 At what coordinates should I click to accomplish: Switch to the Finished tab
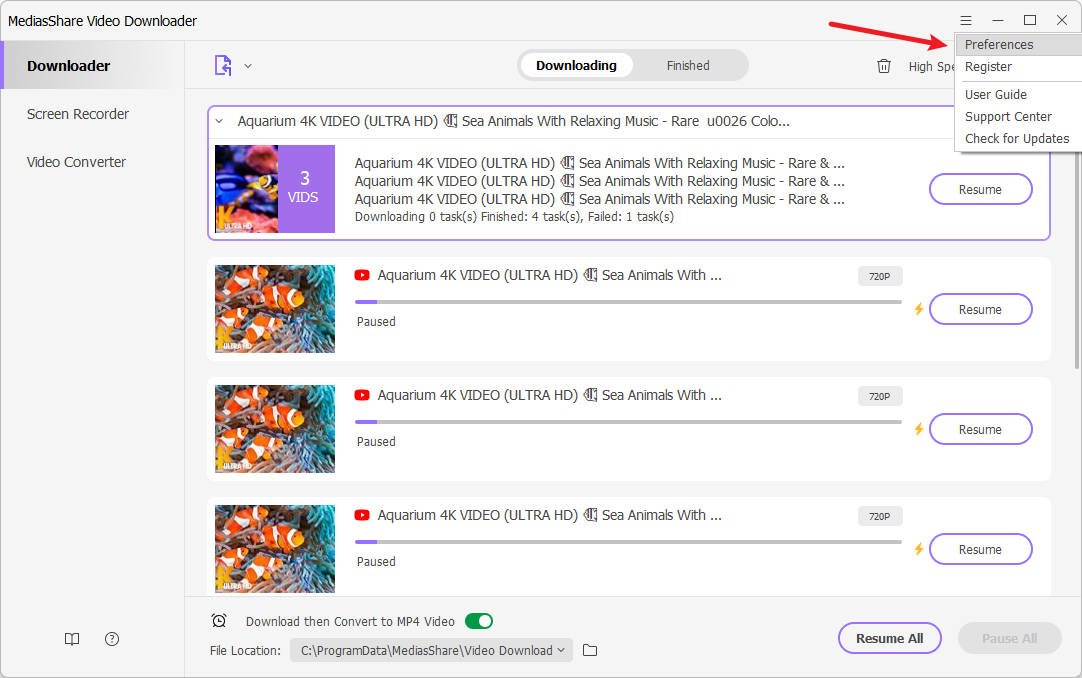[688, 66]
